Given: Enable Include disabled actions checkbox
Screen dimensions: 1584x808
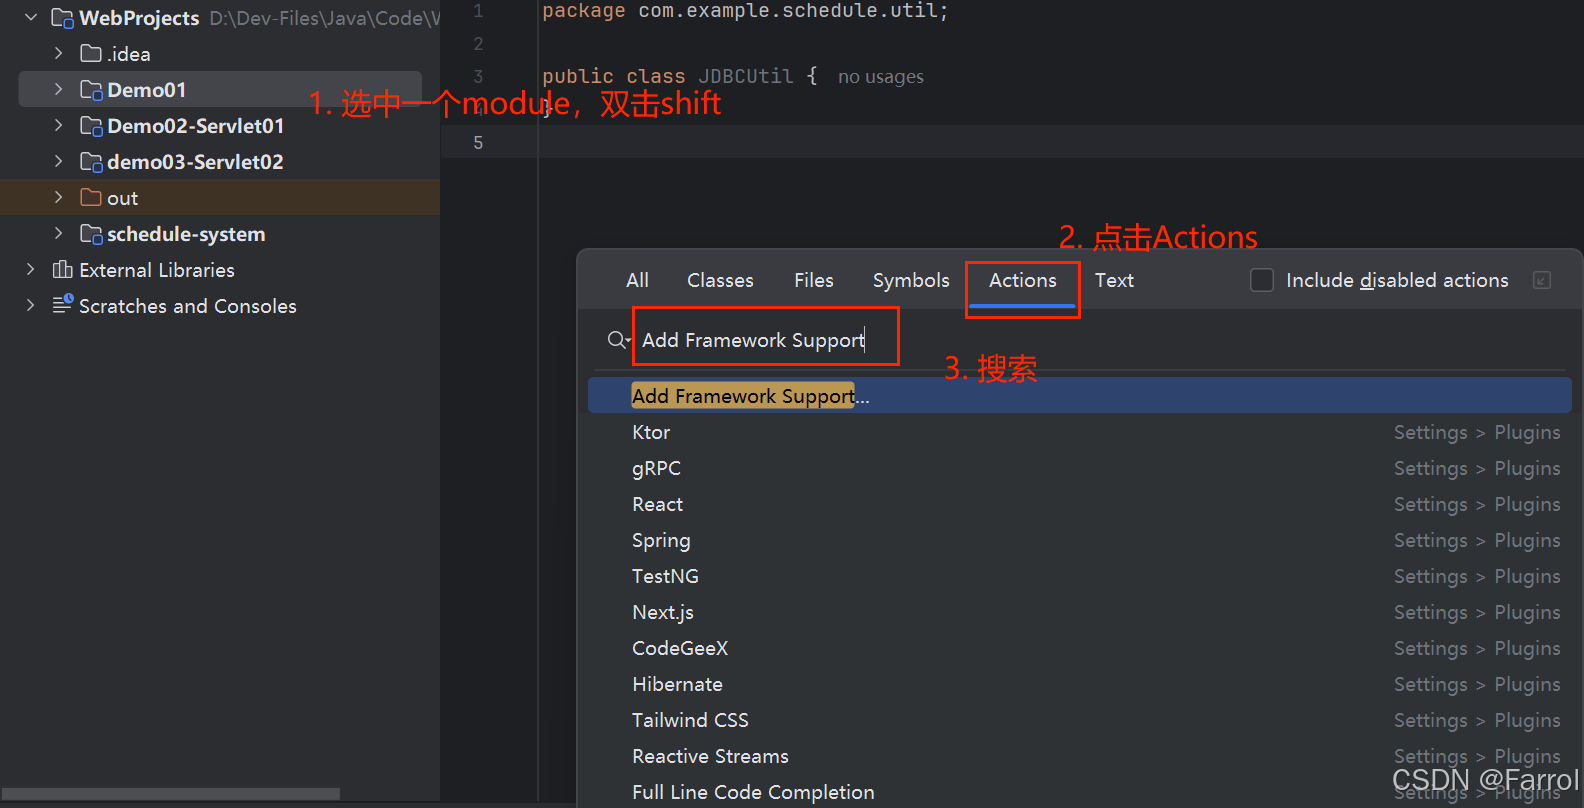Looking at the screenshot, I should (1262, 280).
